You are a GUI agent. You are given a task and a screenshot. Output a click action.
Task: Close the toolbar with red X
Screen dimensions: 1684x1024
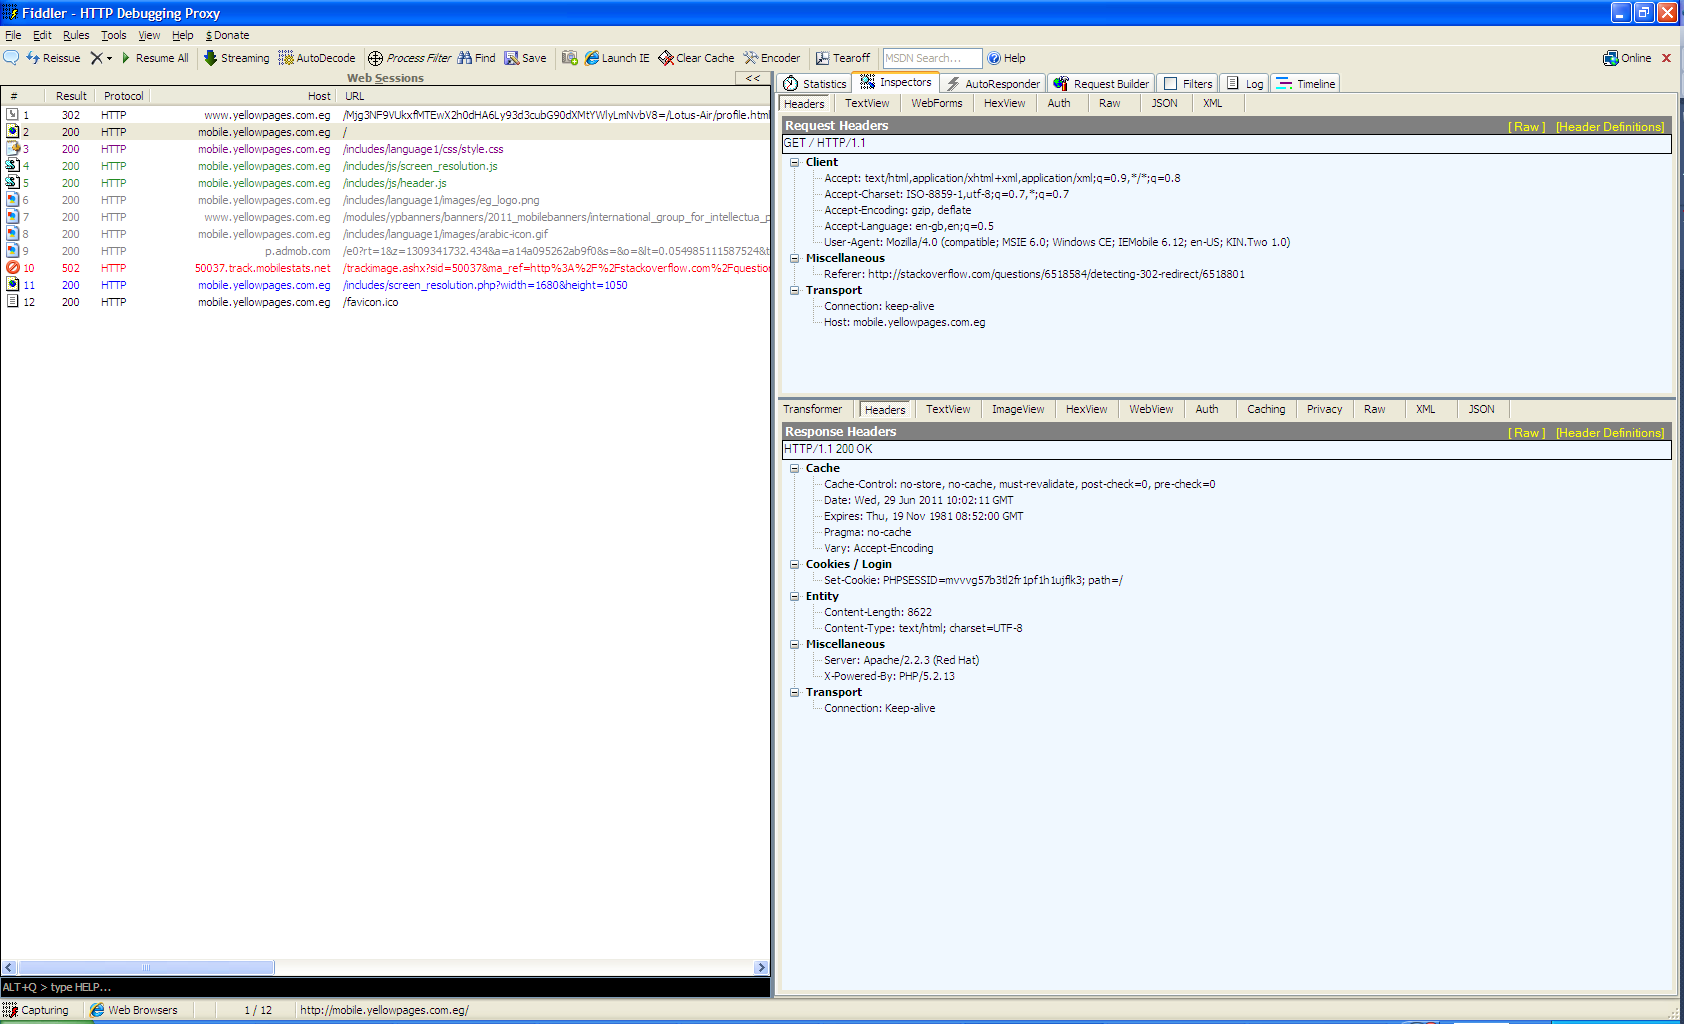[x=1667, y=58]
